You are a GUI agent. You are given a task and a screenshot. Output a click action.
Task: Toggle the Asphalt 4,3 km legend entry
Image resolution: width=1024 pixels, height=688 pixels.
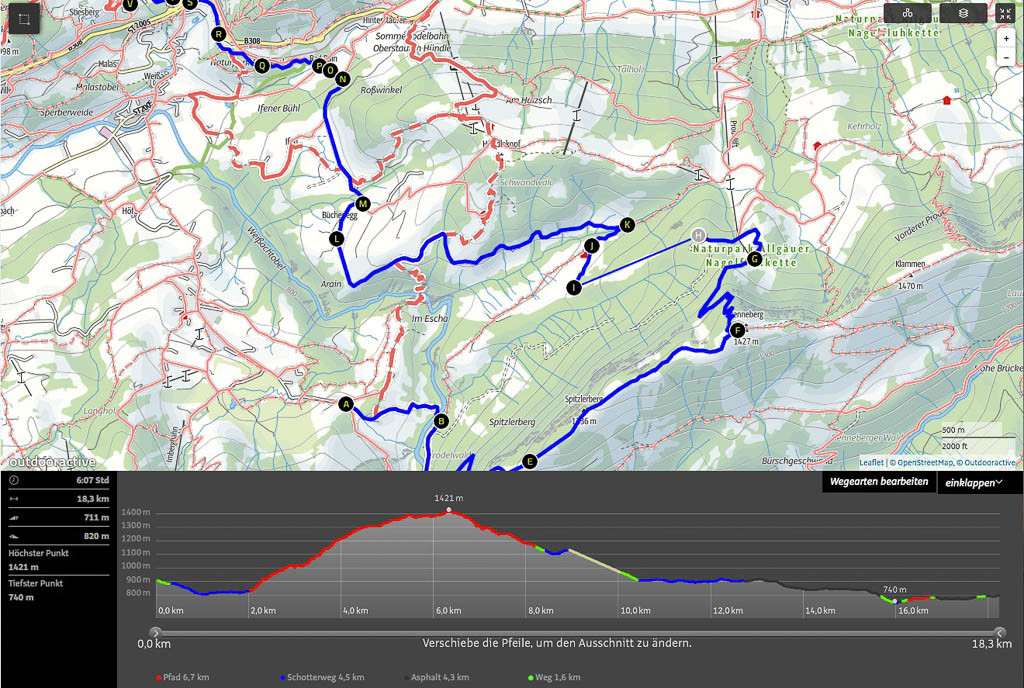click(446, 677)
